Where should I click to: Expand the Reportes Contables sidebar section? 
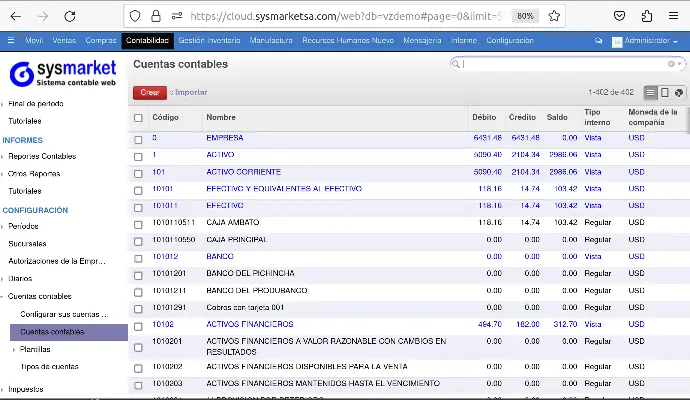point(41,156)
